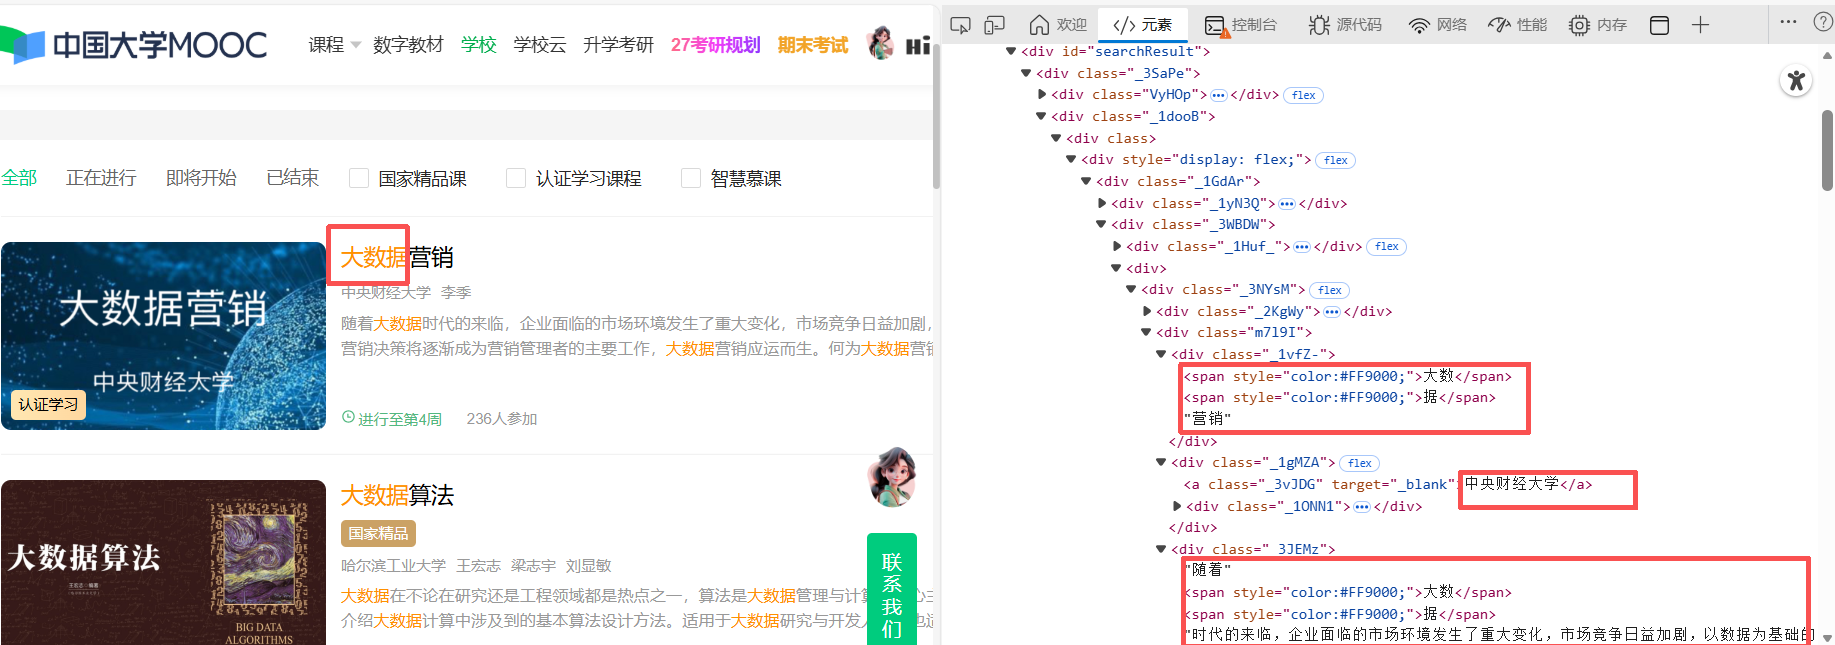Click 哈尔滨工业大学 school name

pos(393,566)
